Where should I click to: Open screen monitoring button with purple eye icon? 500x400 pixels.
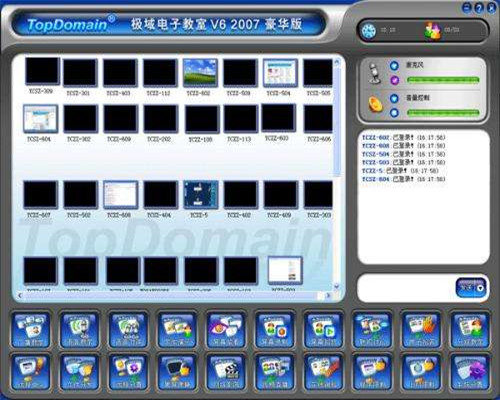point(226,330)
